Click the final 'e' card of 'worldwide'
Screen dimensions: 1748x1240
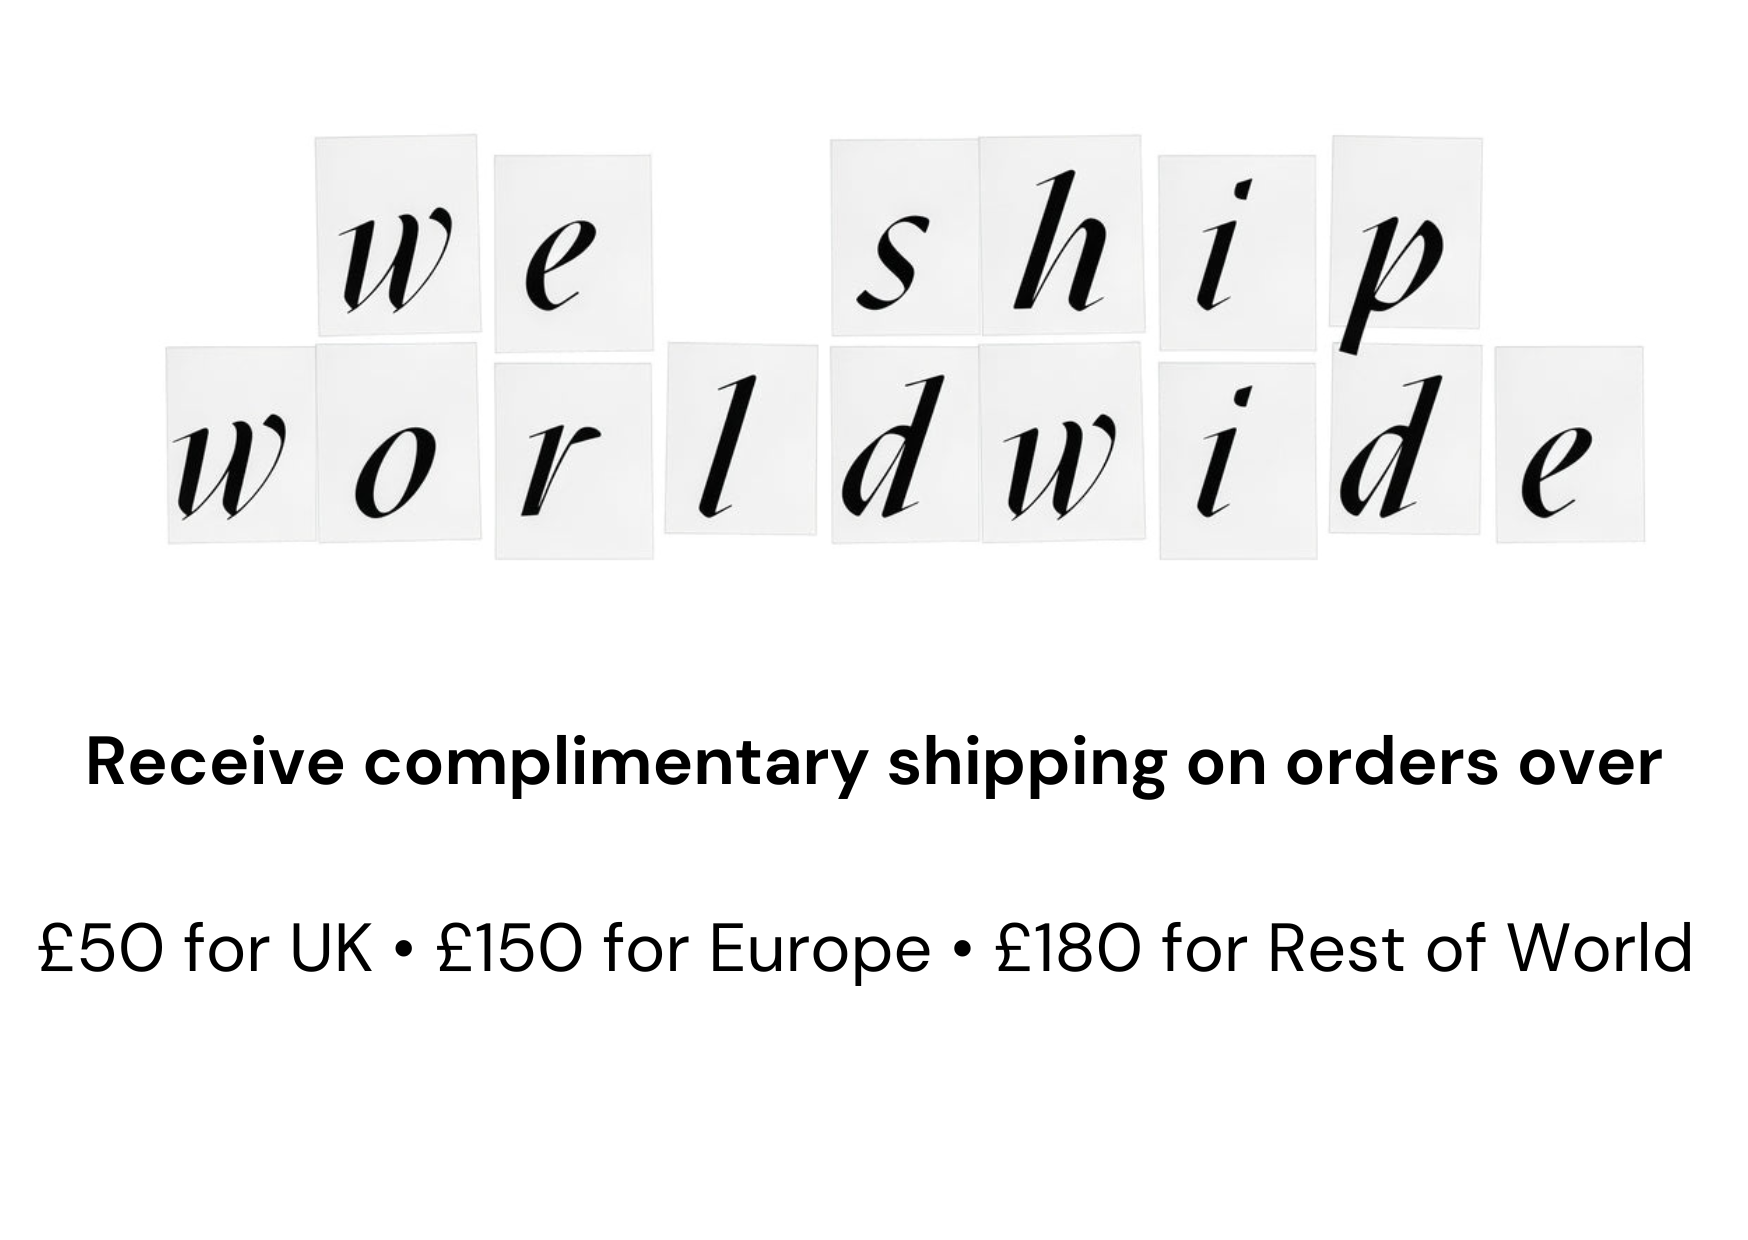[1569, 445]
